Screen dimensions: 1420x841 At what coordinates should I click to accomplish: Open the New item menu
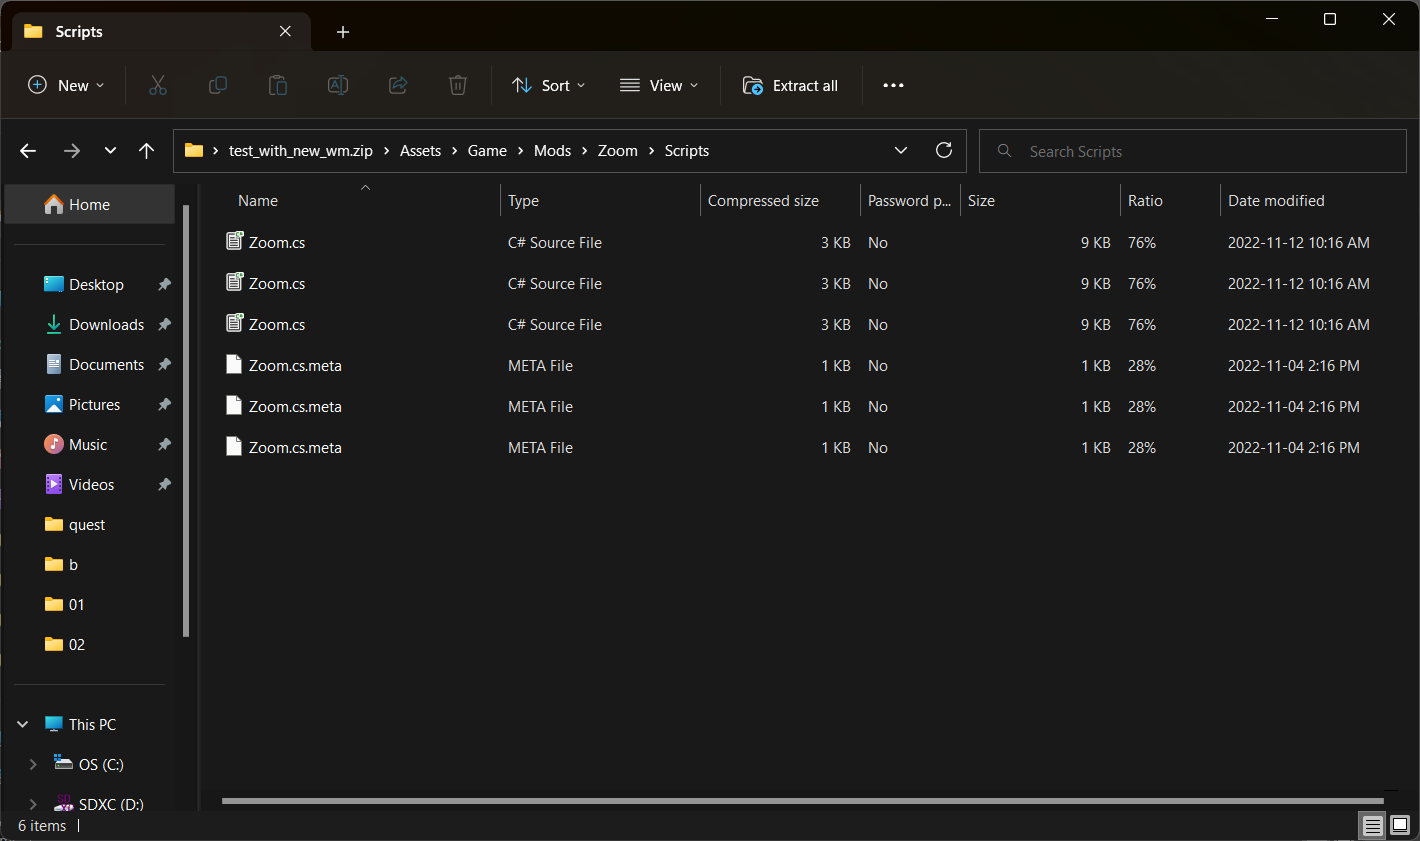pos(66,86)
